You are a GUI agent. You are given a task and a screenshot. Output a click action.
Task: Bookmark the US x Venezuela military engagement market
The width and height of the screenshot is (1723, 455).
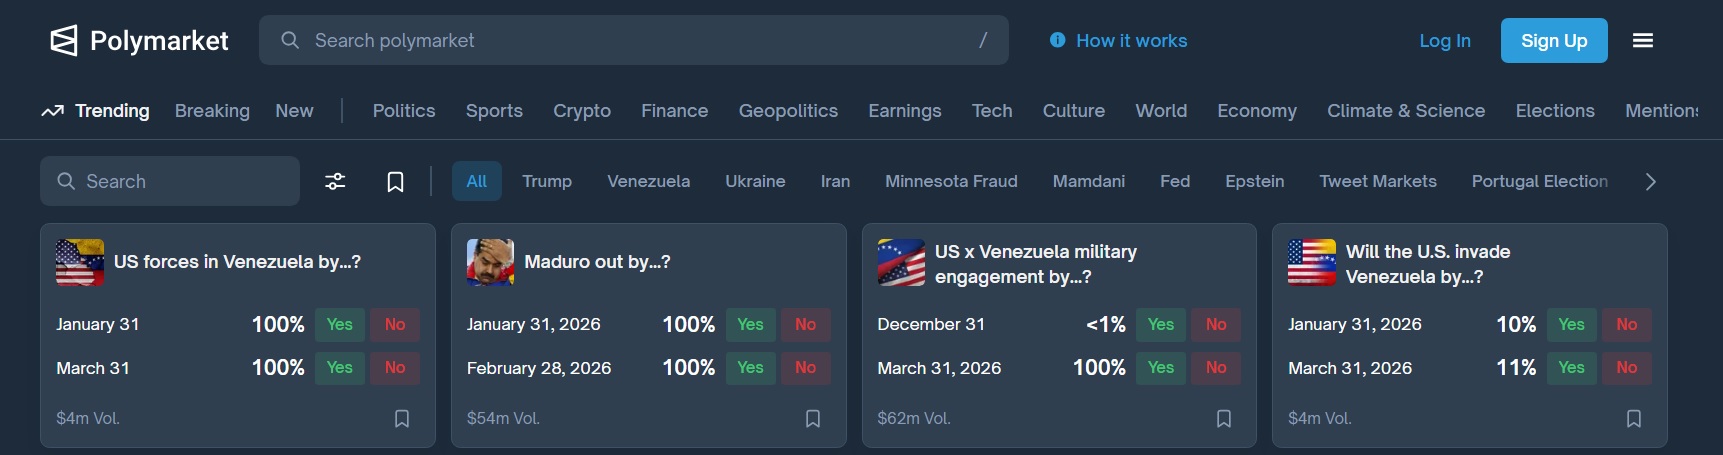[1224, 418]
